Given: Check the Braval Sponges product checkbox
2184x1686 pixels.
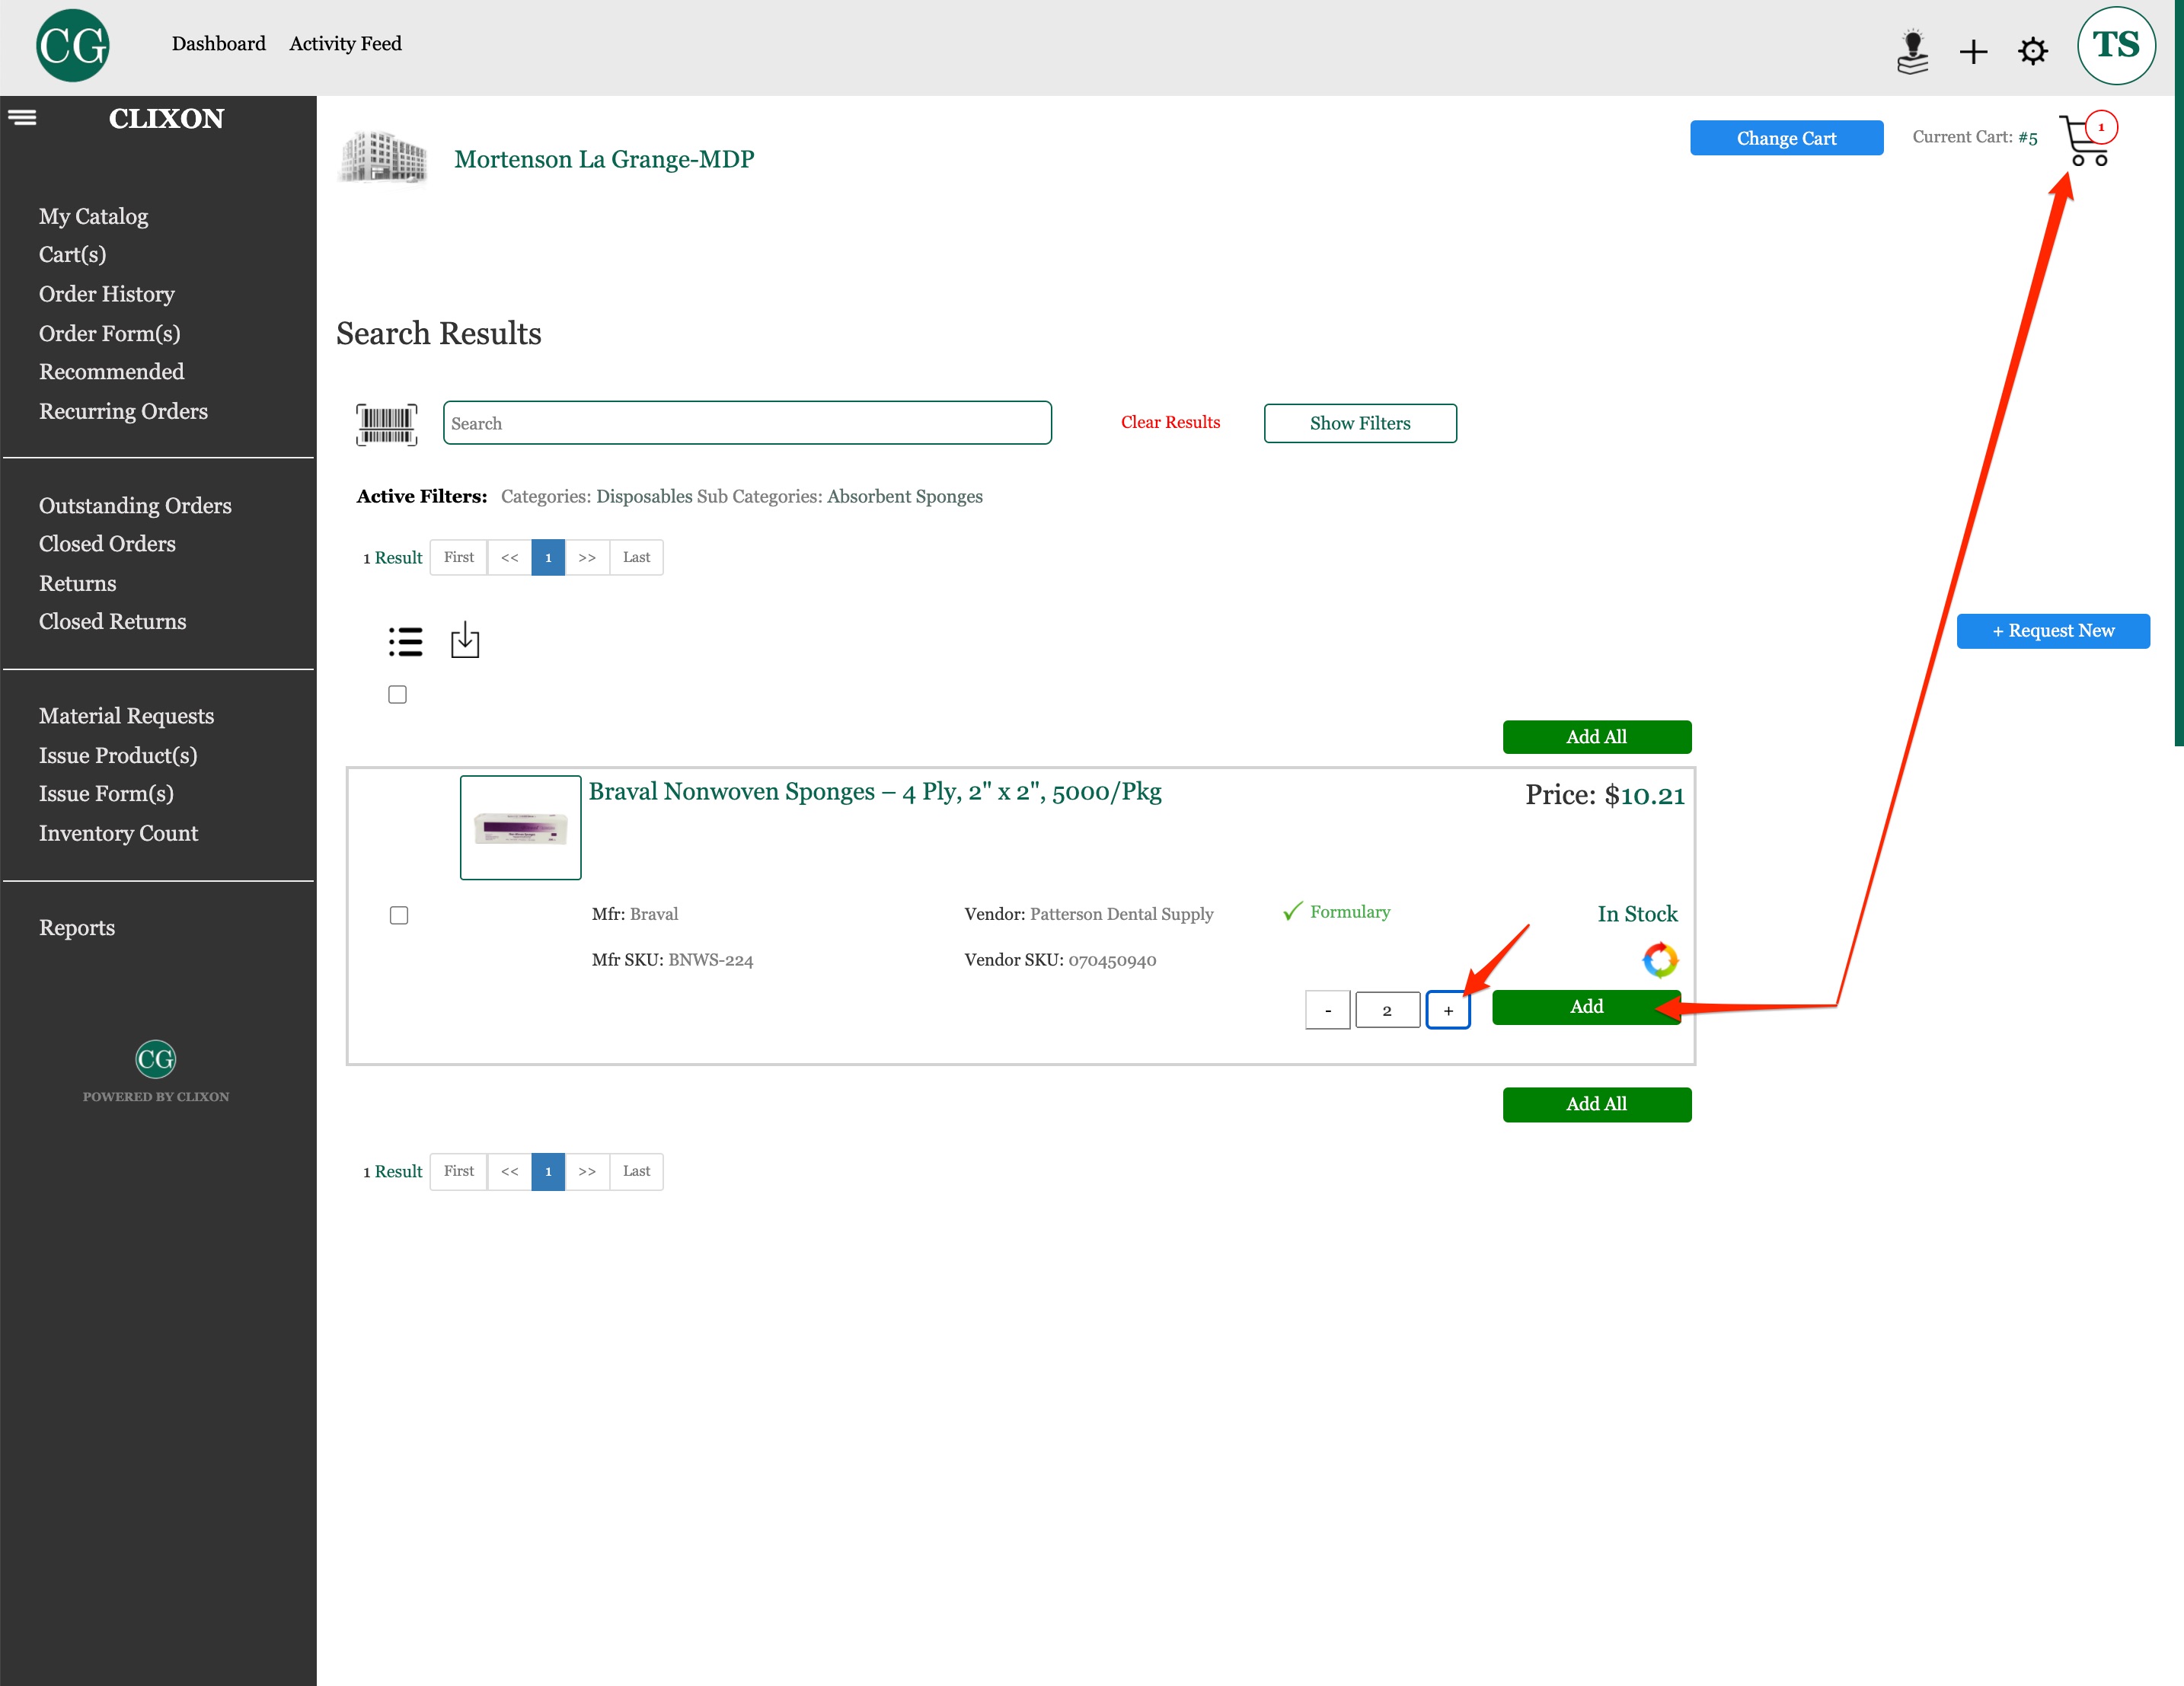Looking at the screenshot, I should click(399, 915).
